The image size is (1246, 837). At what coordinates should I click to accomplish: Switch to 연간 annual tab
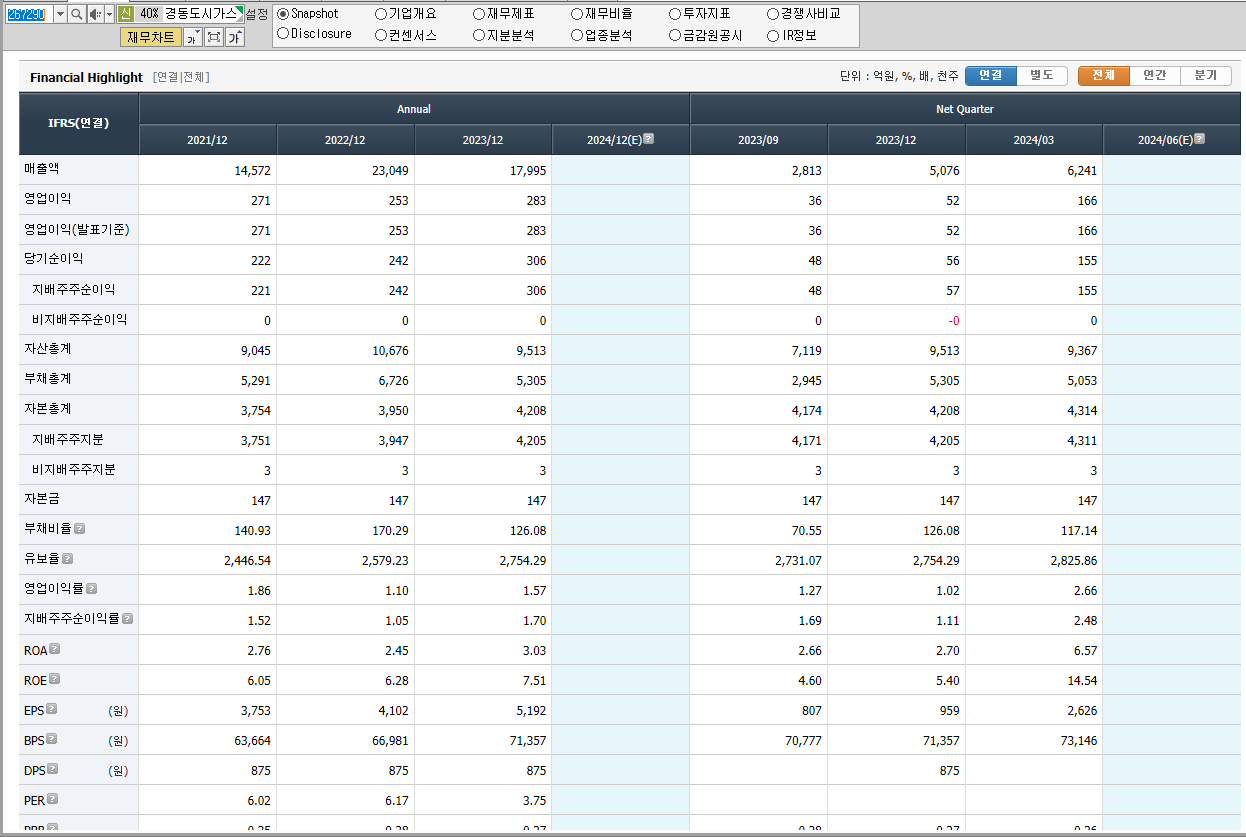pyautogui.click(x=1155, y=75)
